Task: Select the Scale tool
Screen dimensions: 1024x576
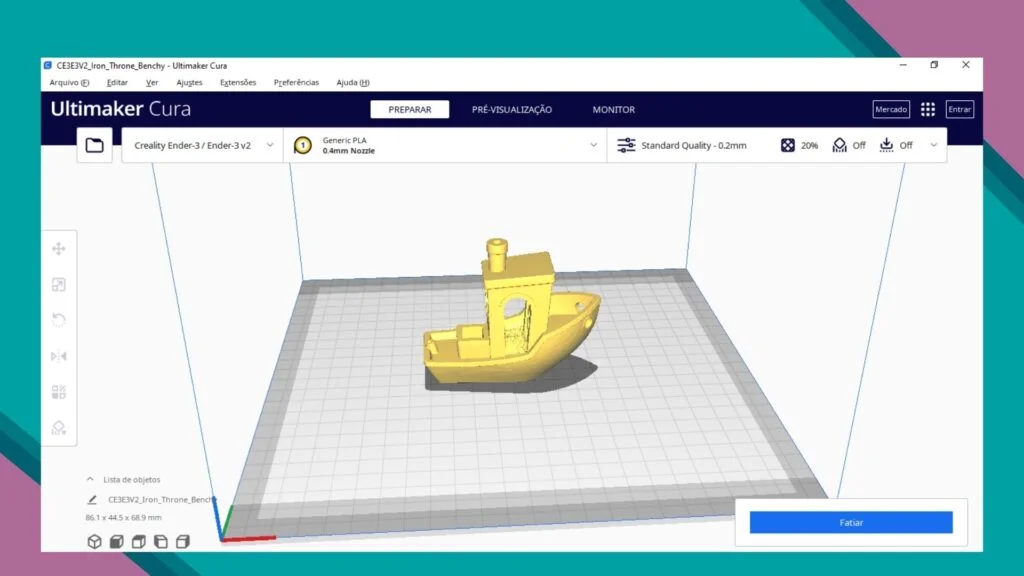Action: point(59,285)
